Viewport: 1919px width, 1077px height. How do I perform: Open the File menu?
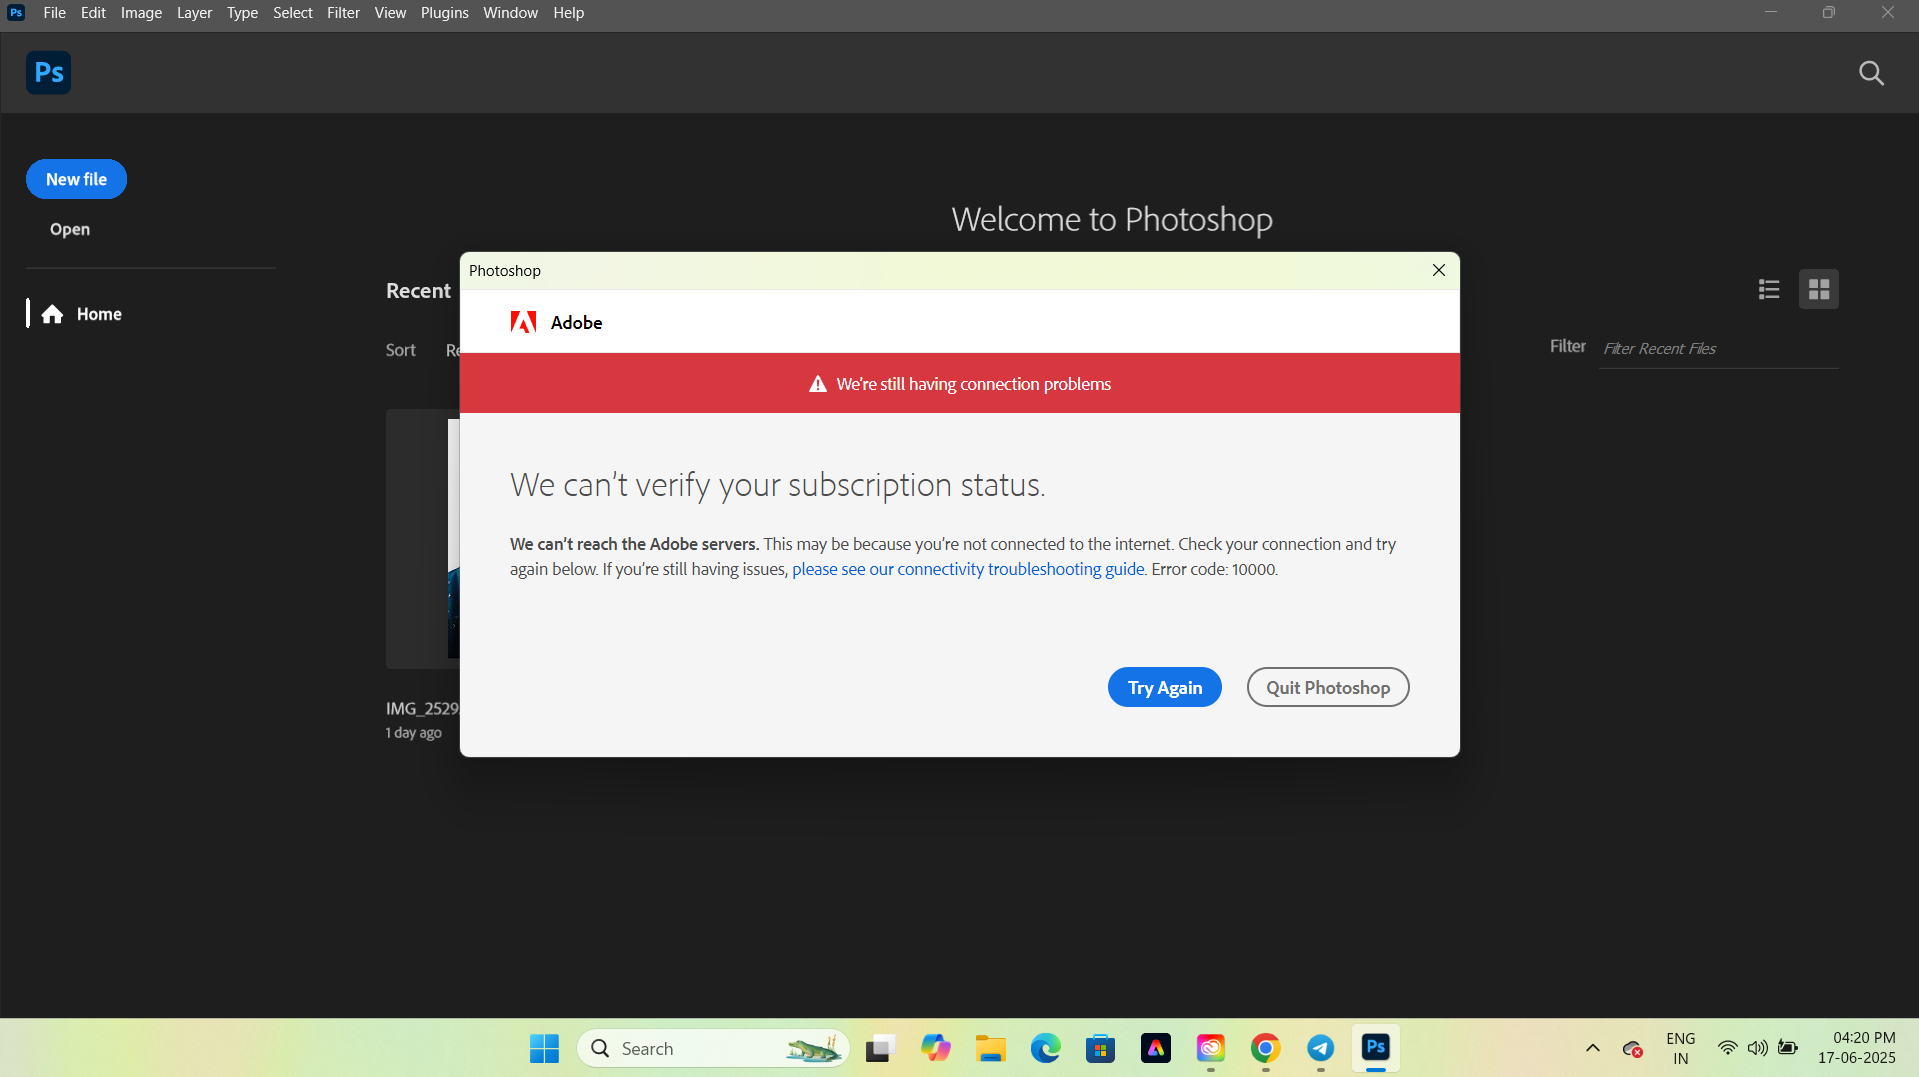54,13
